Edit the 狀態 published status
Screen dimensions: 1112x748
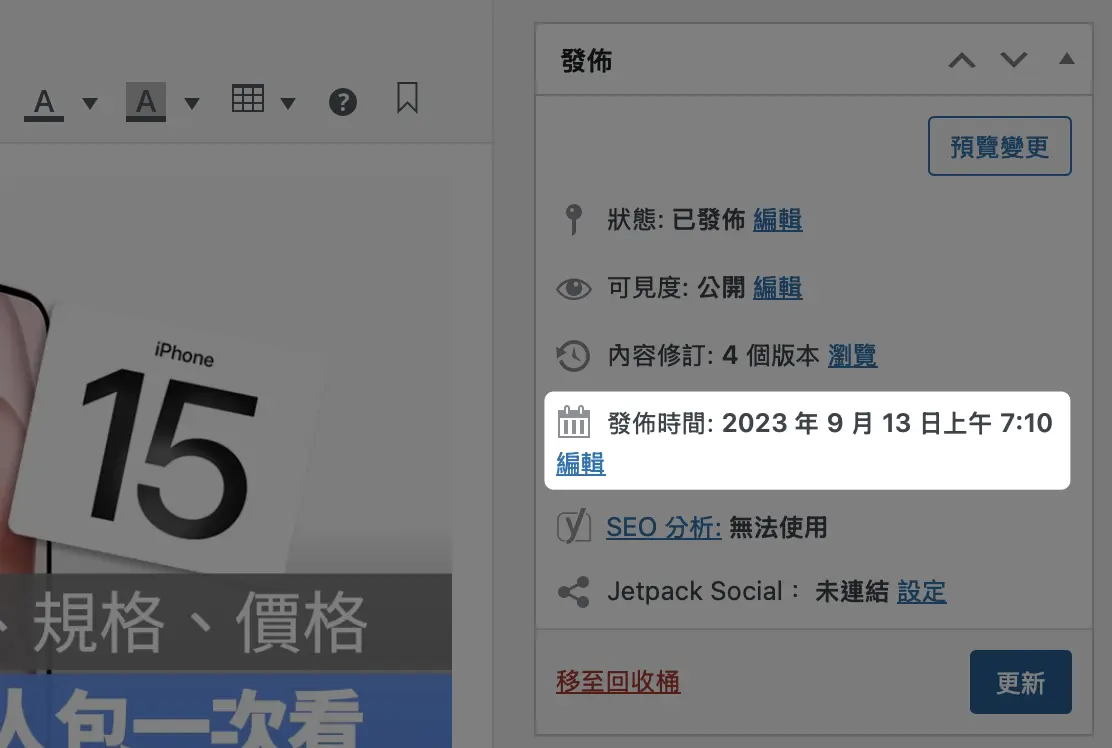pyautogui.click(x=777, y=220)
